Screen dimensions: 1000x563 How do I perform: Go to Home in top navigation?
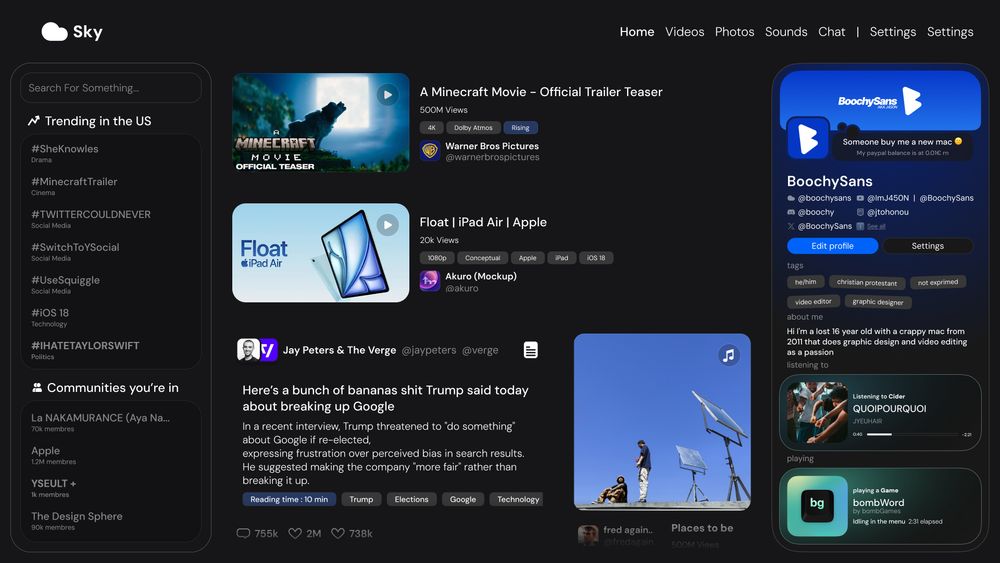coord(636,32)
